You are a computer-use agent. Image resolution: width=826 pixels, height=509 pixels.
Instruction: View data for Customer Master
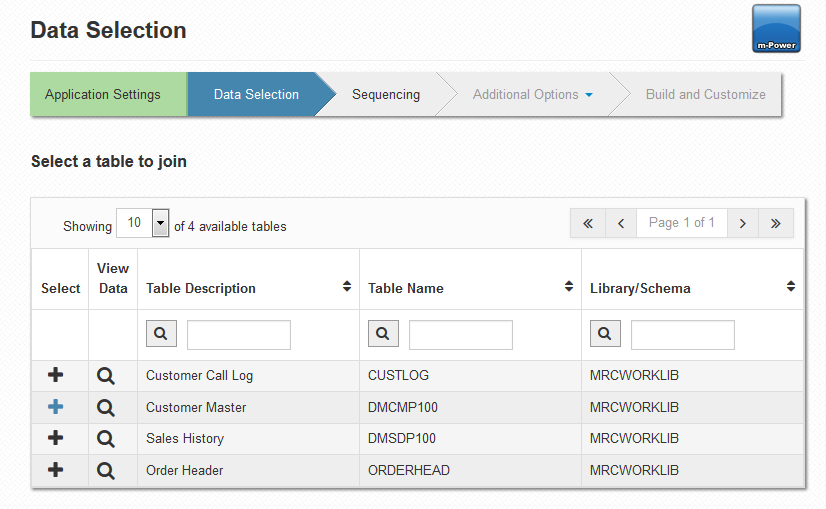pyautogui.click(x=106, y=407)
